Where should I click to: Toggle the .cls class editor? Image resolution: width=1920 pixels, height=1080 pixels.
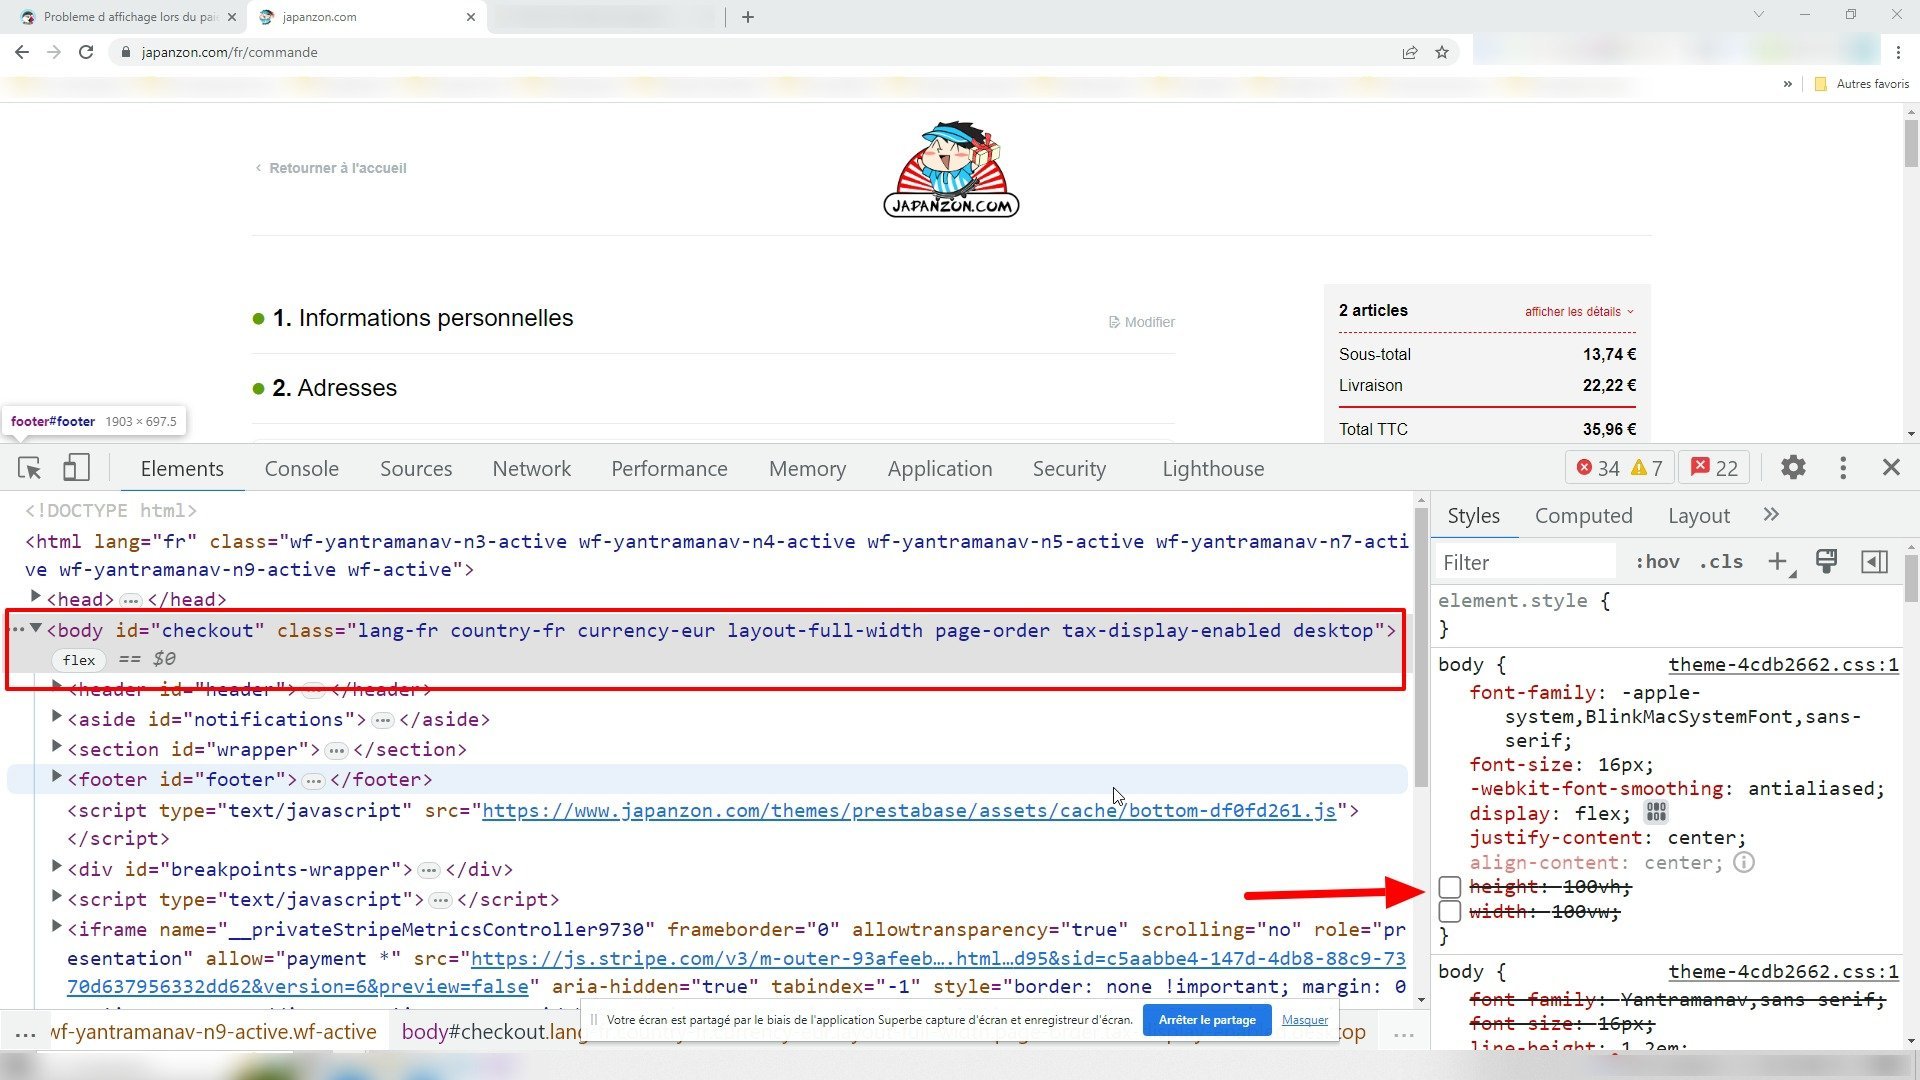[1720, 562]
